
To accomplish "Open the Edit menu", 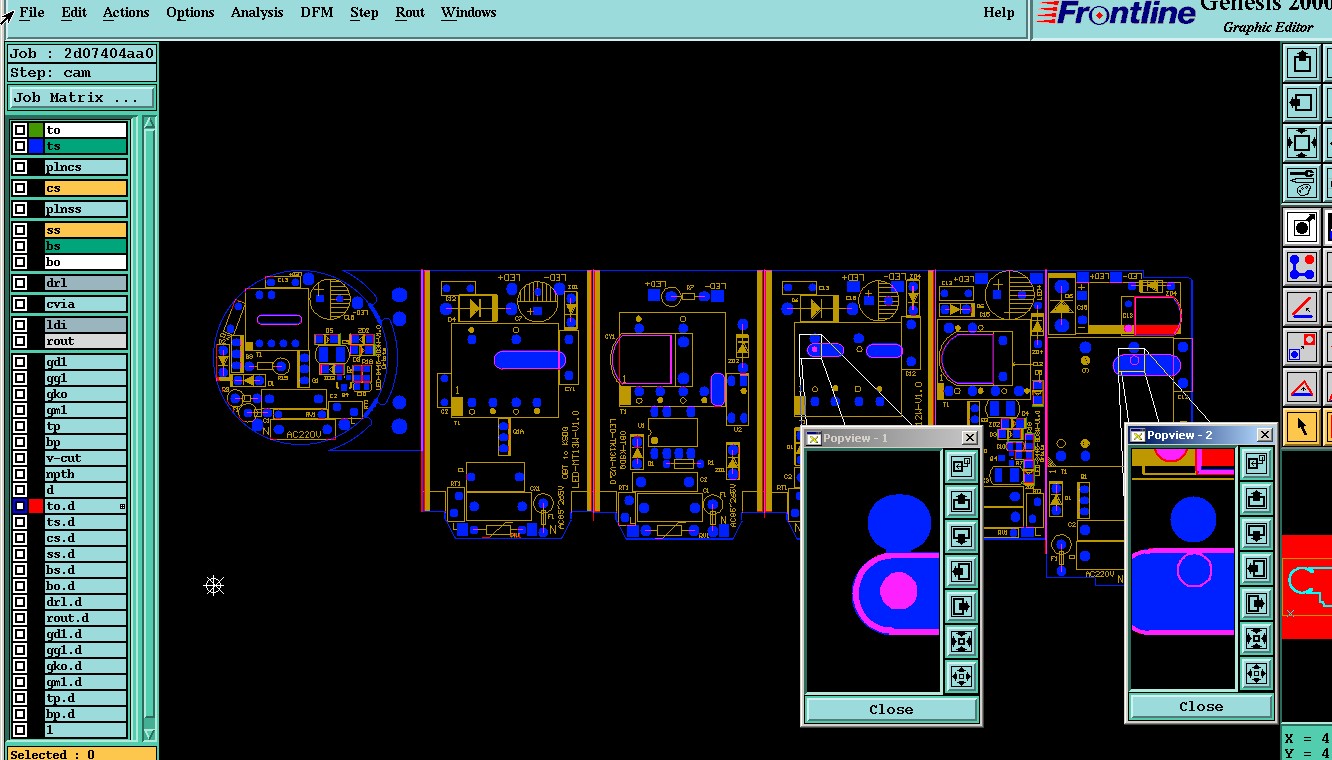I will click(x=74, y=13).
